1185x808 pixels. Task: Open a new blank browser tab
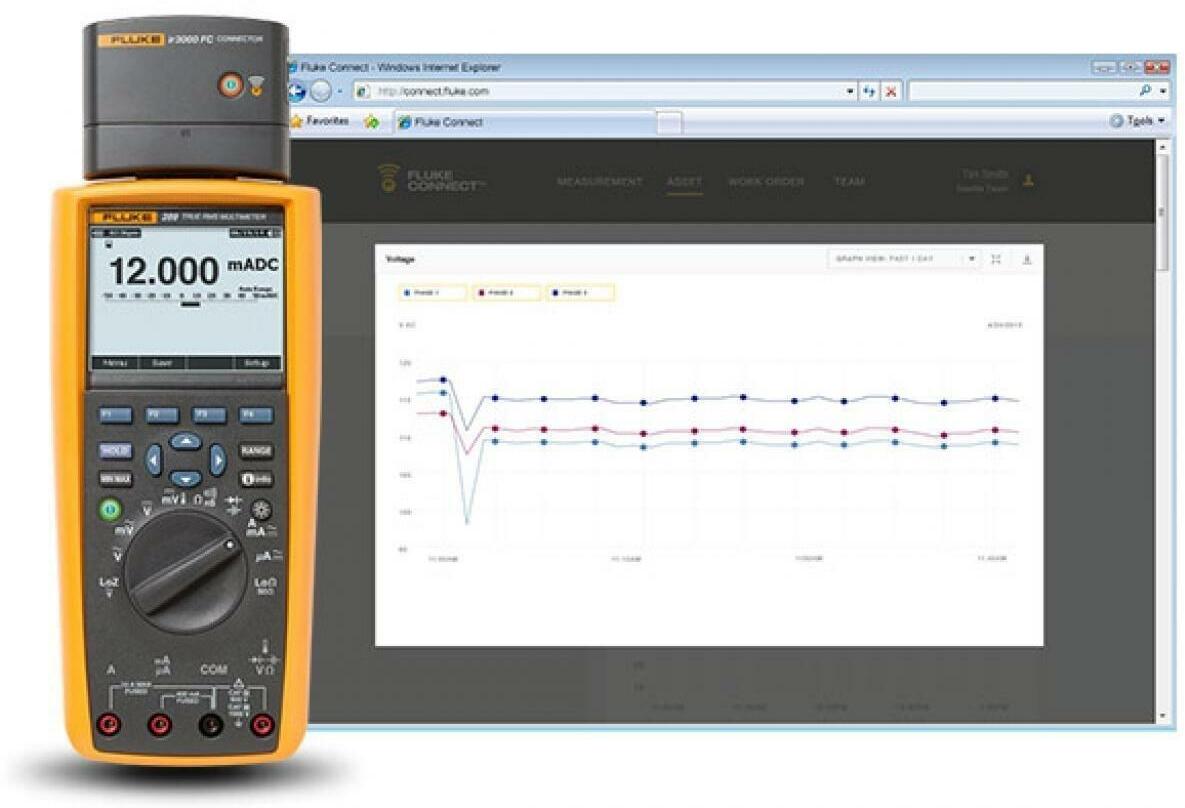pos(669,122)
